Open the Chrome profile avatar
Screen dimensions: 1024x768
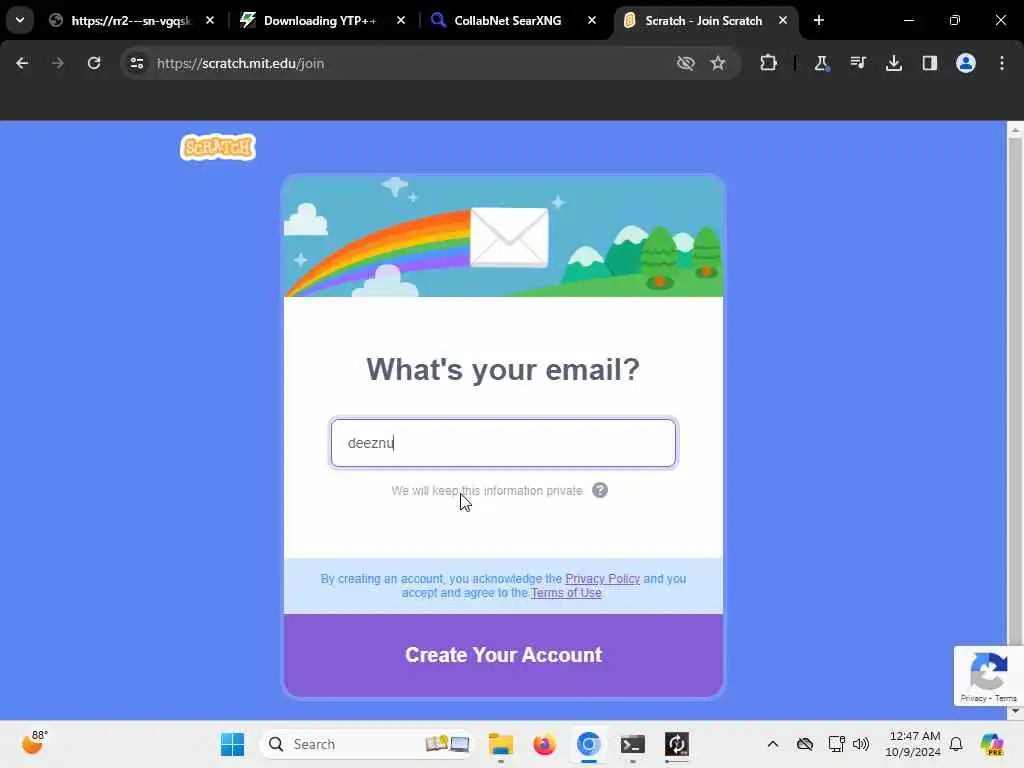pyautogui.click(x=966, y=63)
